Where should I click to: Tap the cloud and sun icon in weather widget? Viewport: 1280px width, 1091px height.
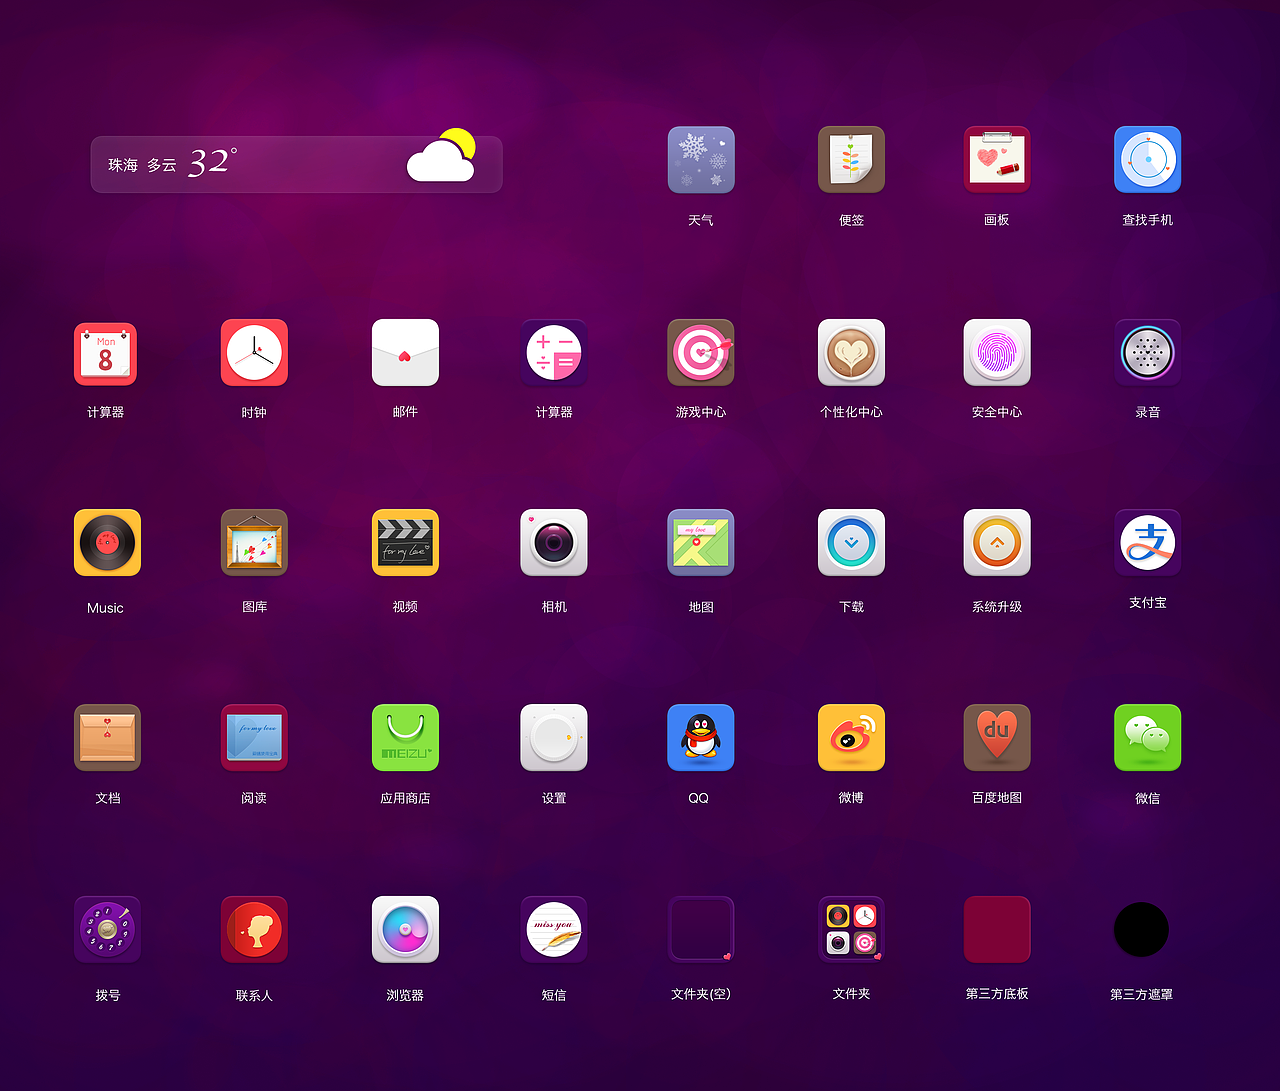(441, 156)
